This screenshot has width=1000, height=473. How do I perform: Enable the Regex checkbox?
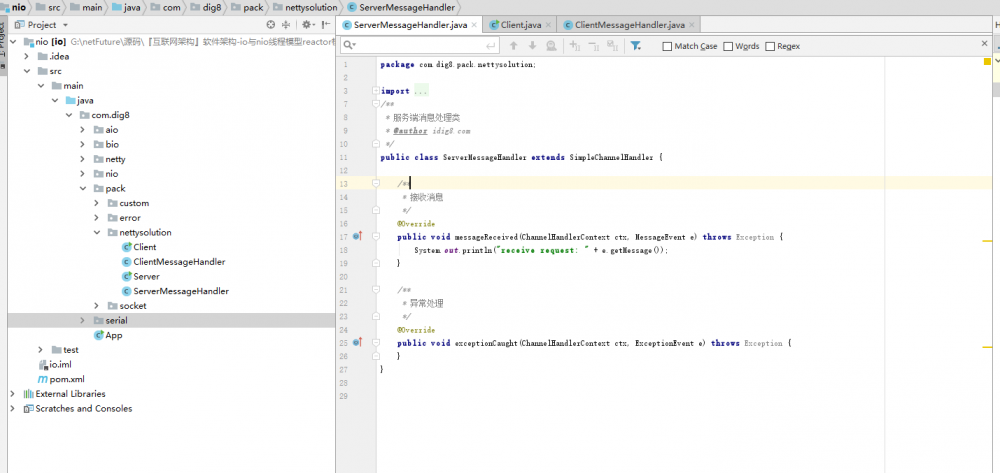pos(770,46)
